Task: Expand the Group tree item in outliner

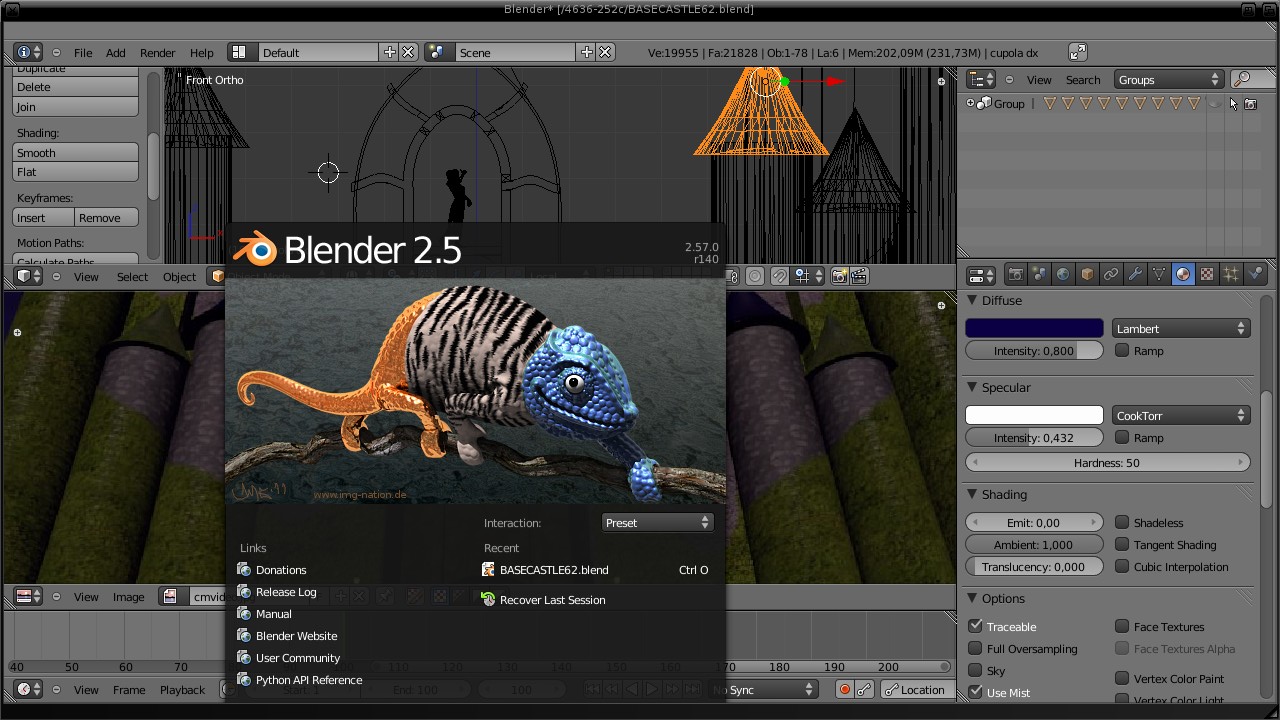Action: [970, 104]
